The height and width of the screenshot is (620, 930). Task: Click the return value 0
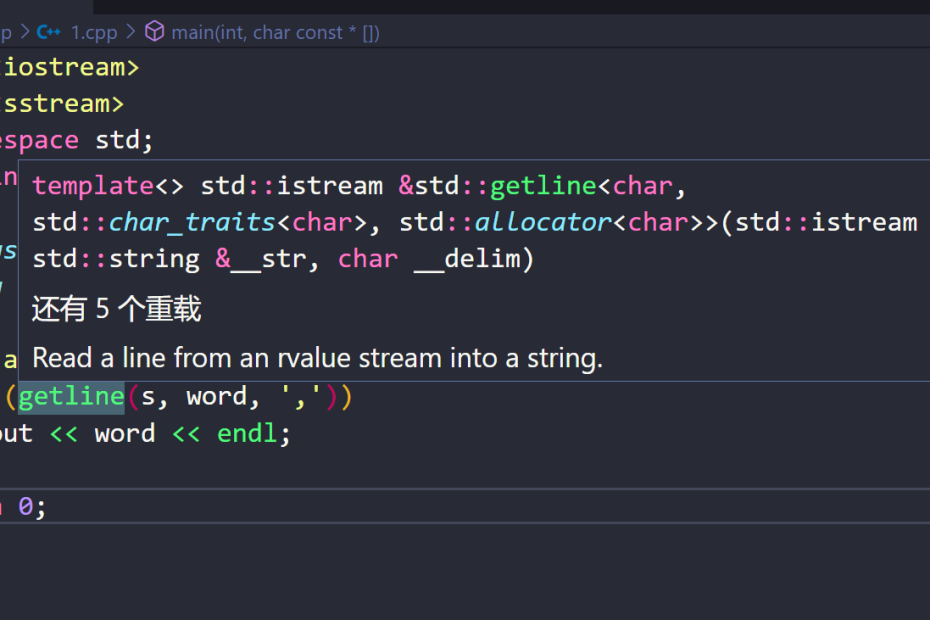tap(25, 507)
